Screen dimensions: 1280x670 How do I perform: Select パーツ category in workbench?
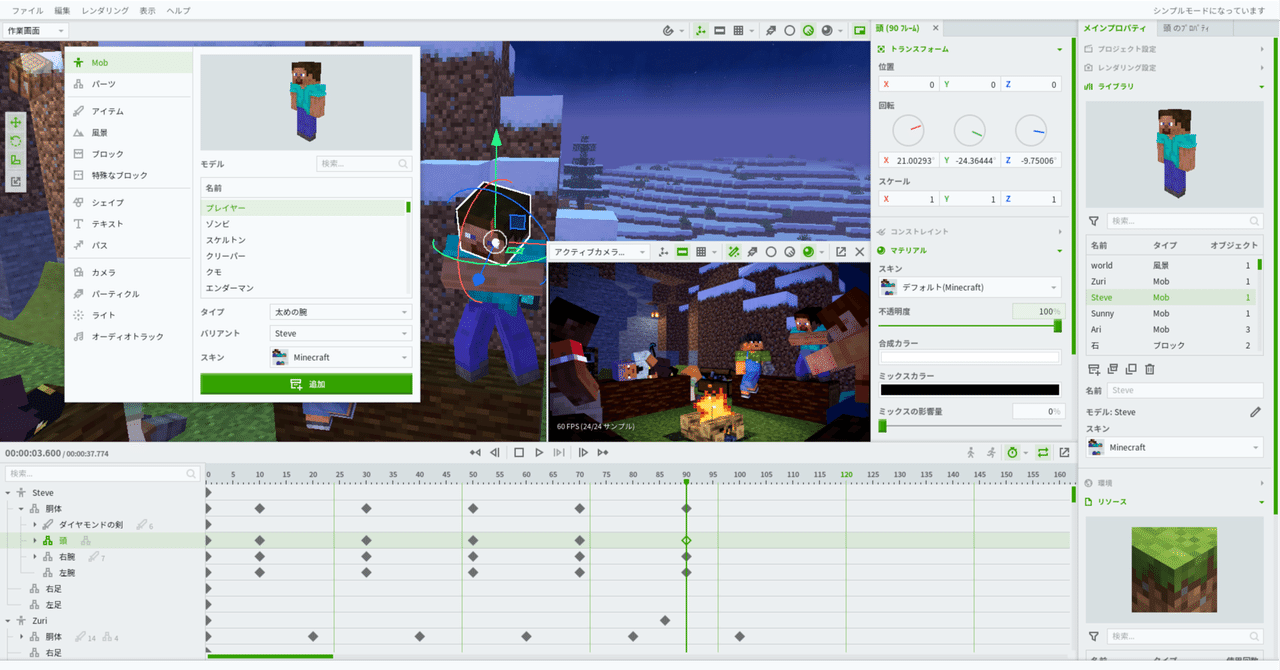pyautogui.click(x=128, y=84)
